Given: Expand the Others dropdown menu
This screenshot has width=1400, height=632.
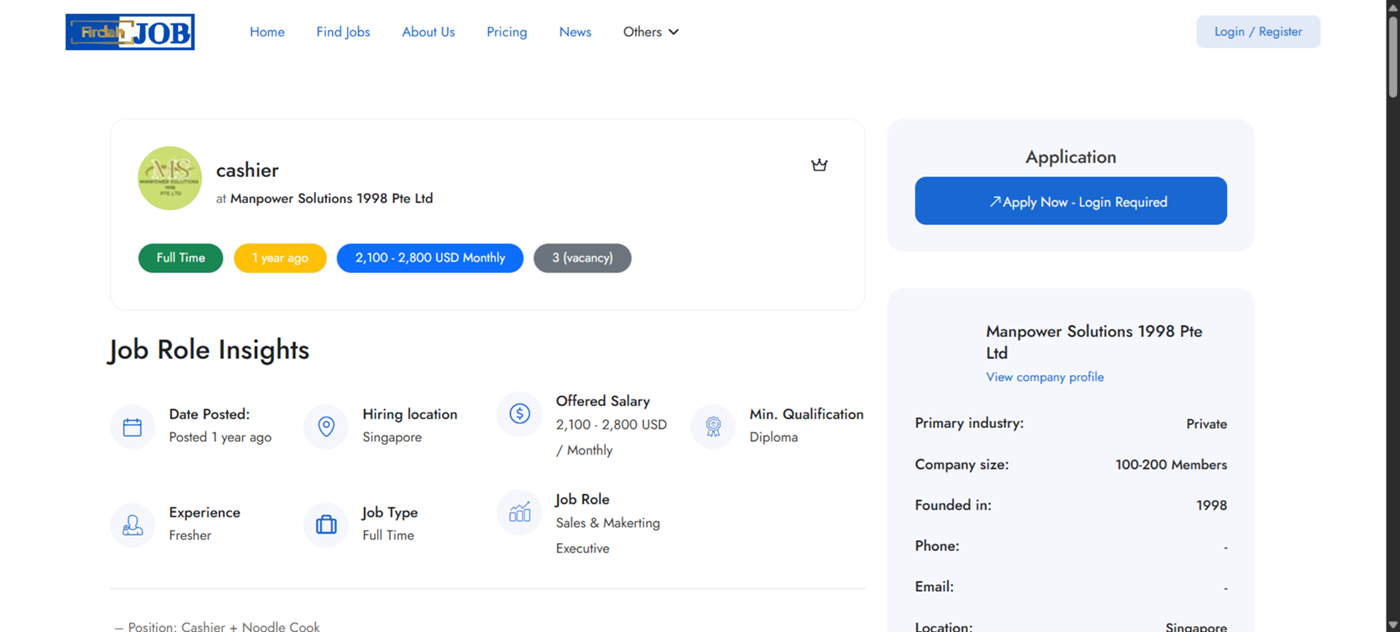Looking at the screenshot, I should (x=651, y=32).
